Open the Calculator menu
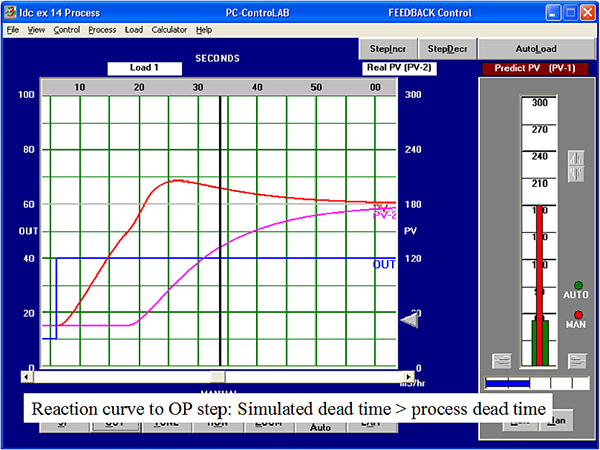Viewport: 600px width, 450px height. [x=169, y=30]
